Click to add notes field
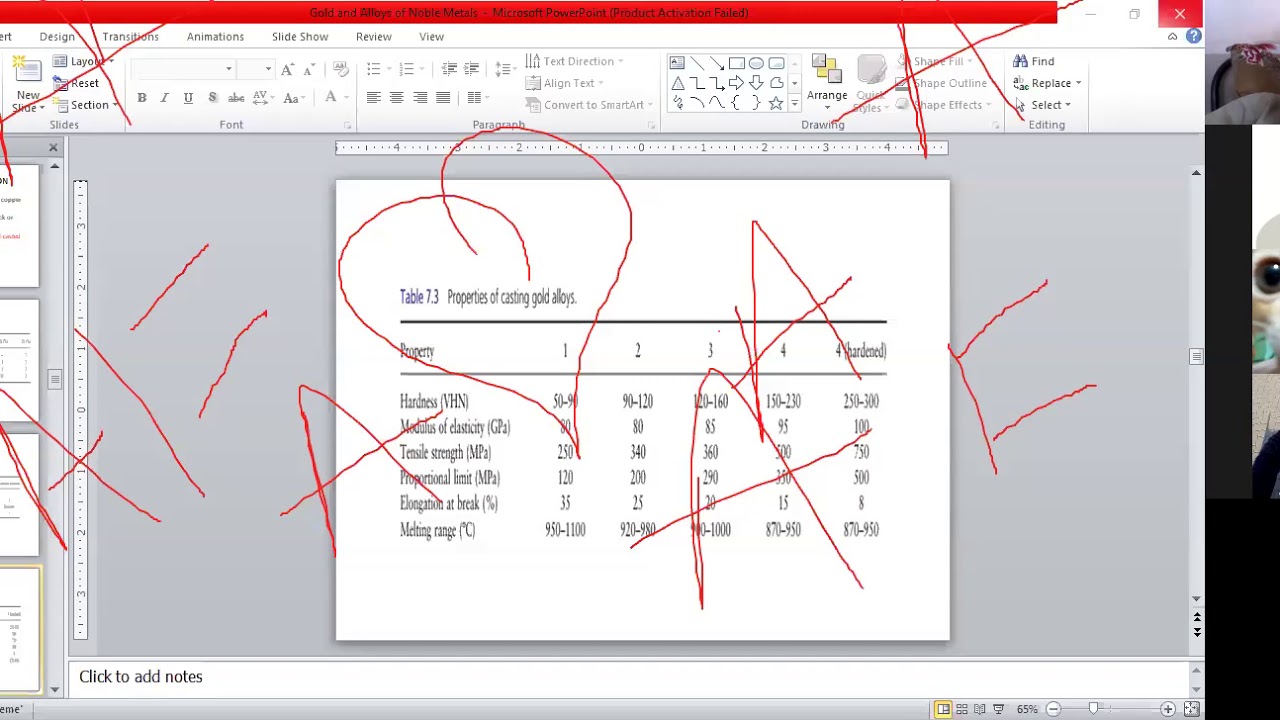 [x=628, y=677]
